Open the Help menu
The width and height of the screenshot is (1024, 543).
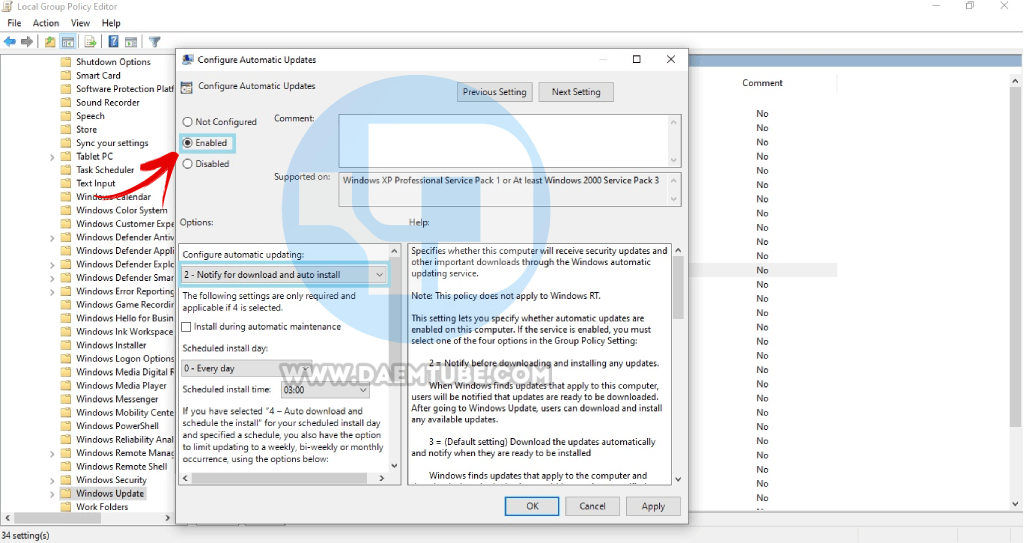coord(111,23)
